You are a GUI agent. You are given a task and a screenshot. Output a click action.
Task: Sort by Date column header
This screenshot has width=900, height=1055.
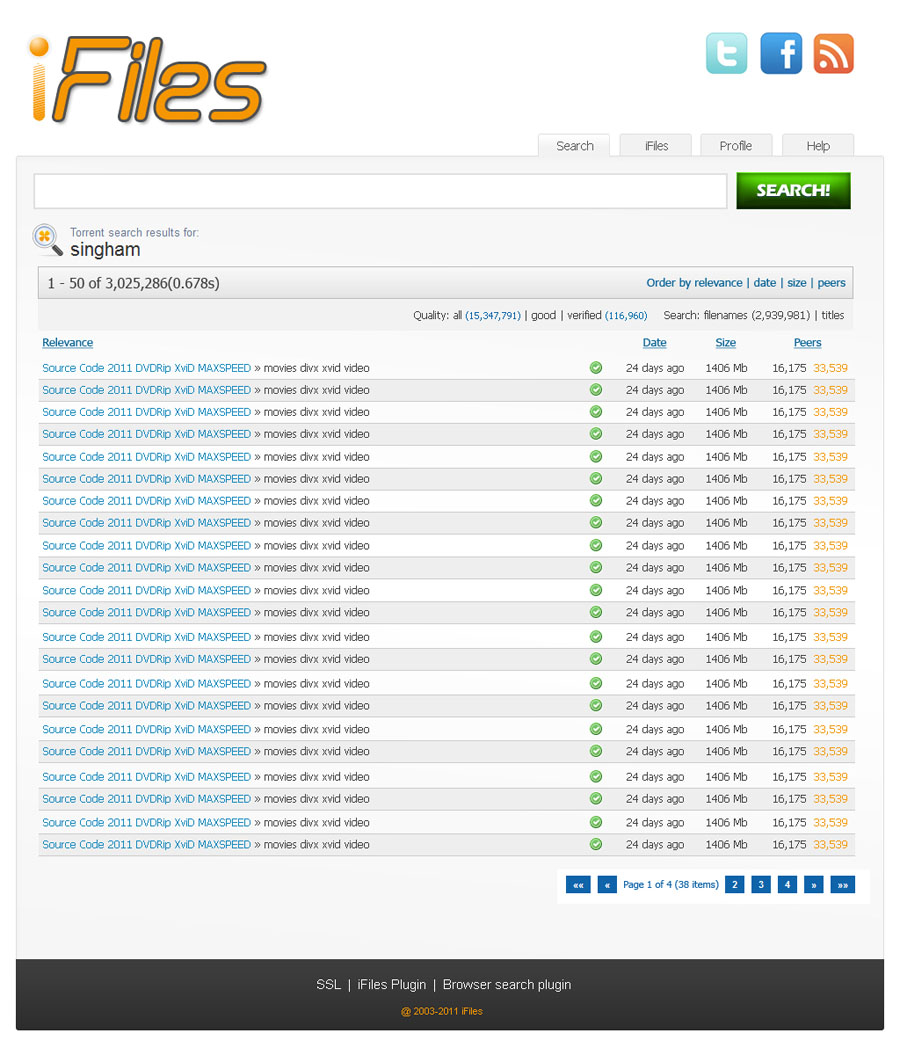(654, 342)
